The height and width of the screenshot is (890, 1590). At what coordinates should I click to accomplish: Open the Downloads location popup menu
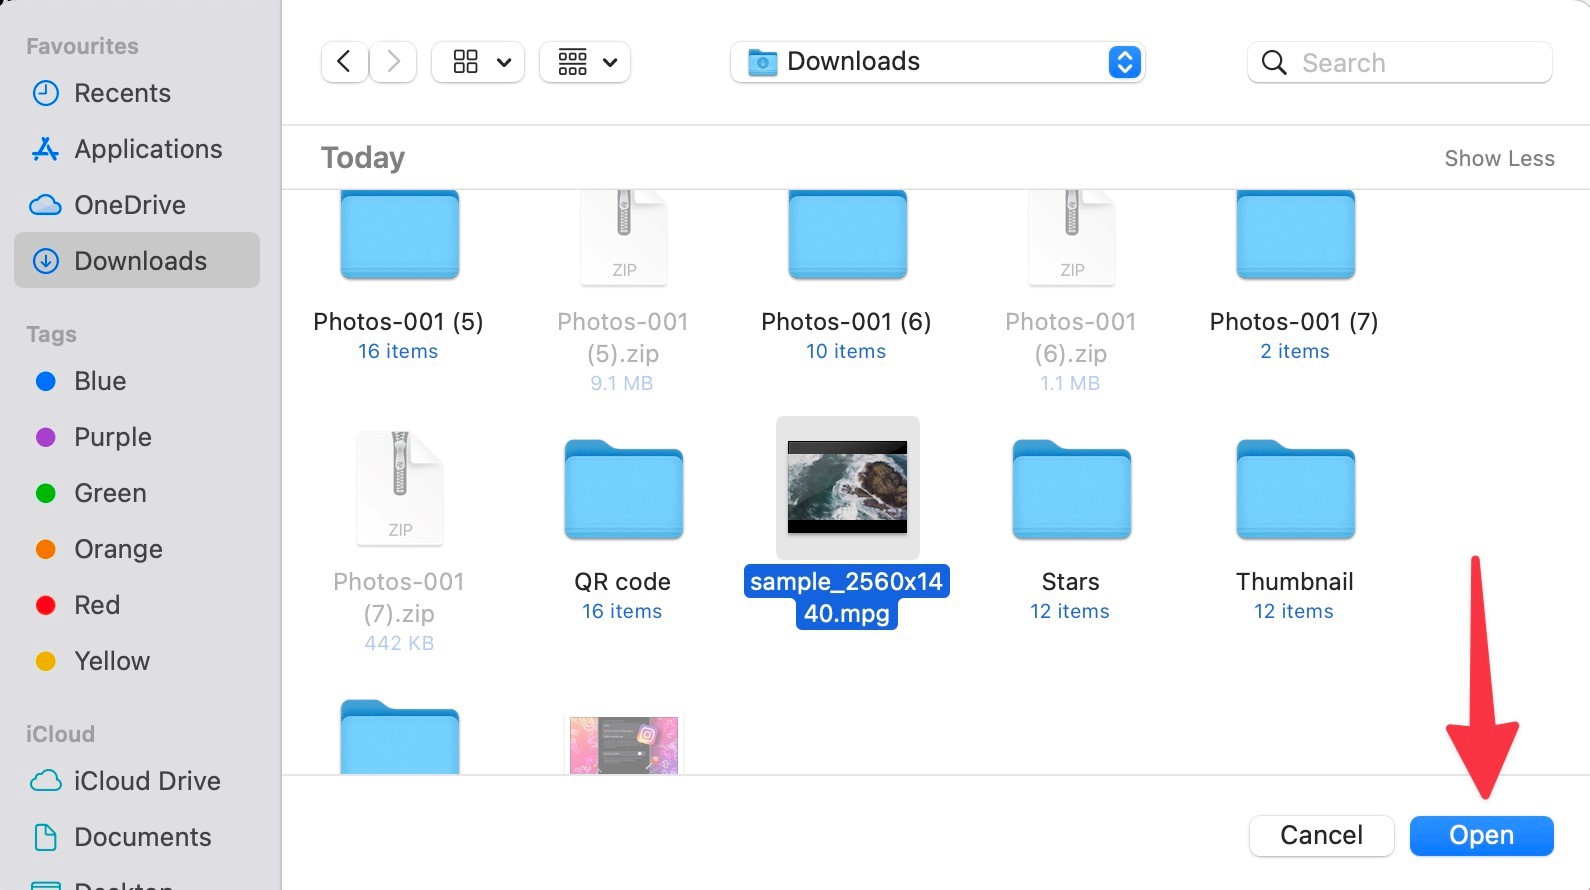[938, 62]
